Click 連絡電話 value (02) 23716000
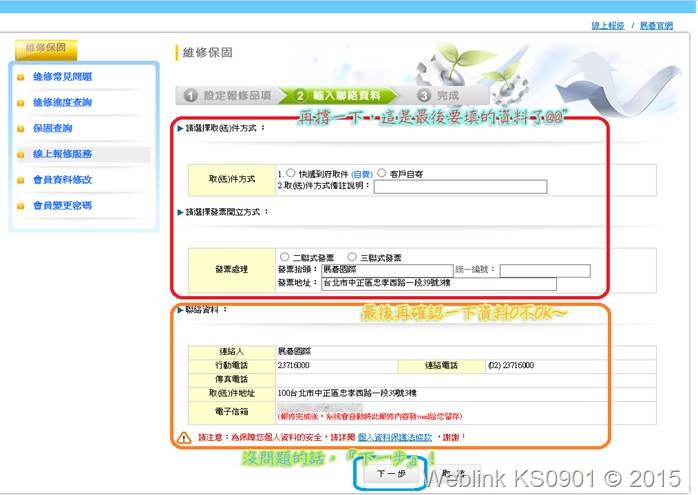The width and height of the screenshot is (698, 495). click(511, 365)
